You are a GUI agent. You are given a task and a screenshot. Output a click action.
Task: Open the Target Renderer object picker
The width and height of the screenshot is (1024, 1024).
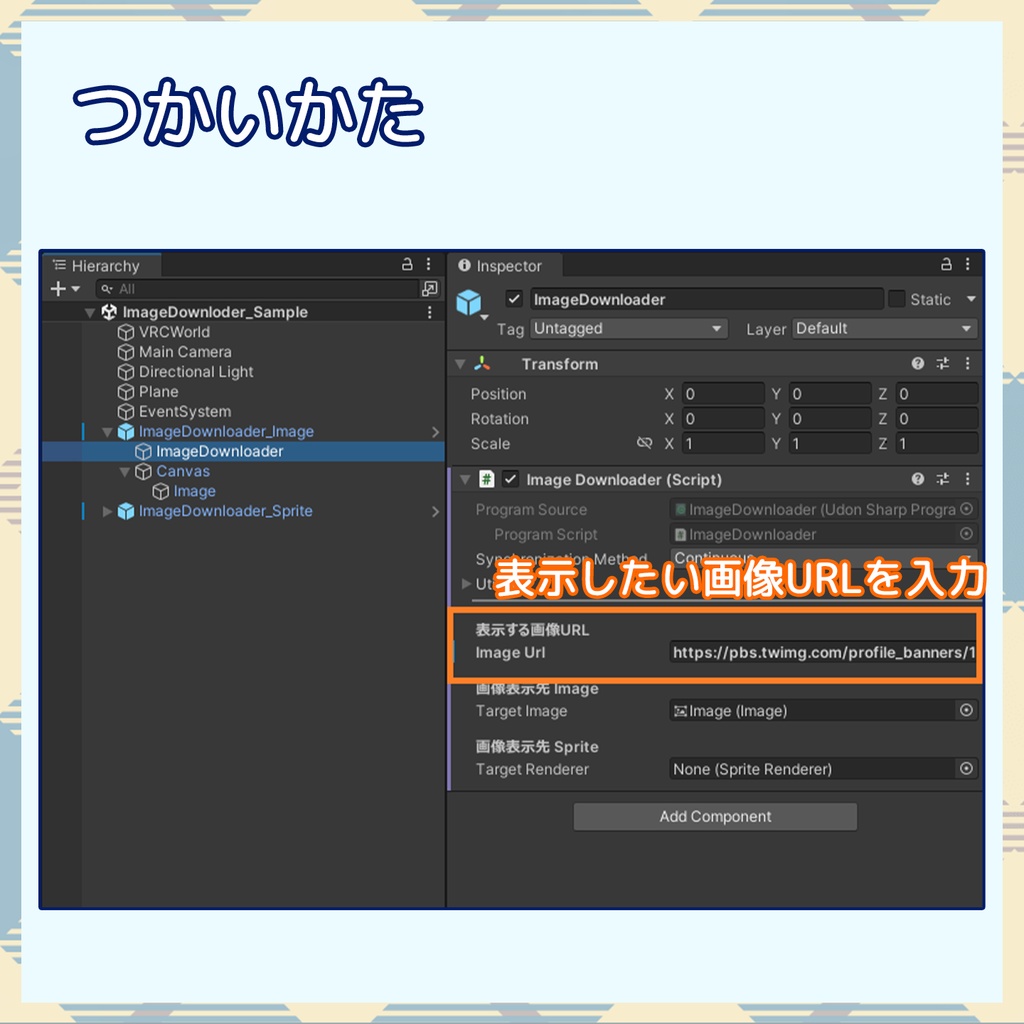[x=966, y=768]
